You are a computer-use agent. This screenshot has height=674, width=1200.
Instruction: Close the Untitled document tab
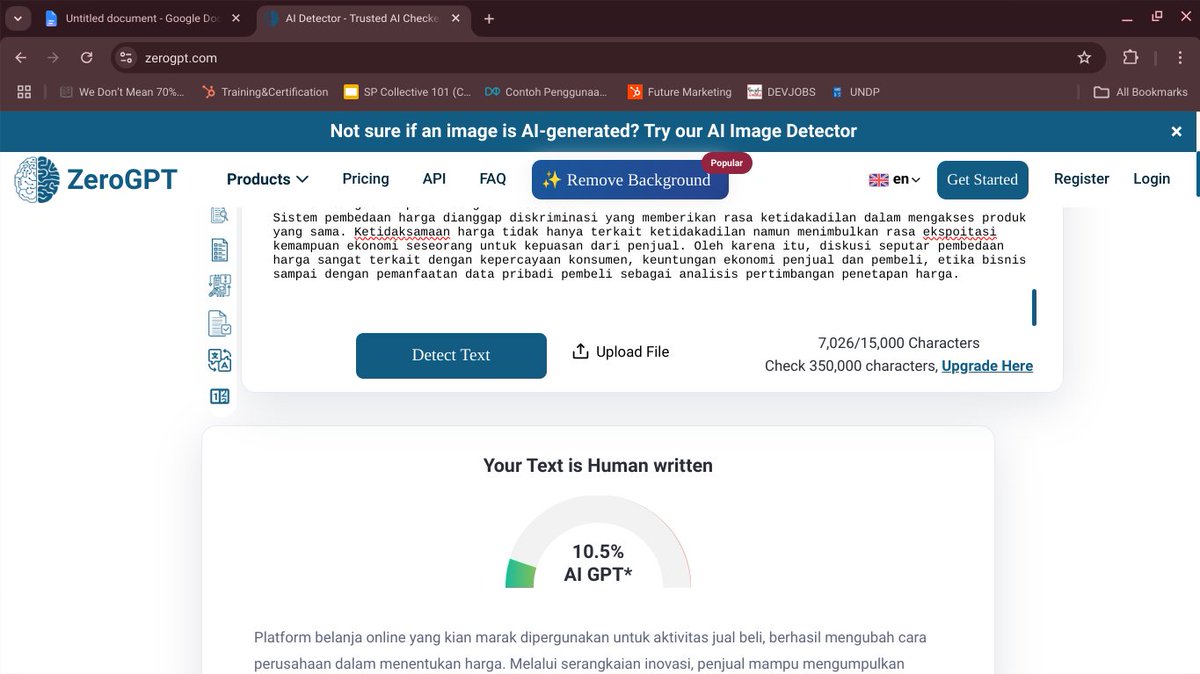point(236,18)
